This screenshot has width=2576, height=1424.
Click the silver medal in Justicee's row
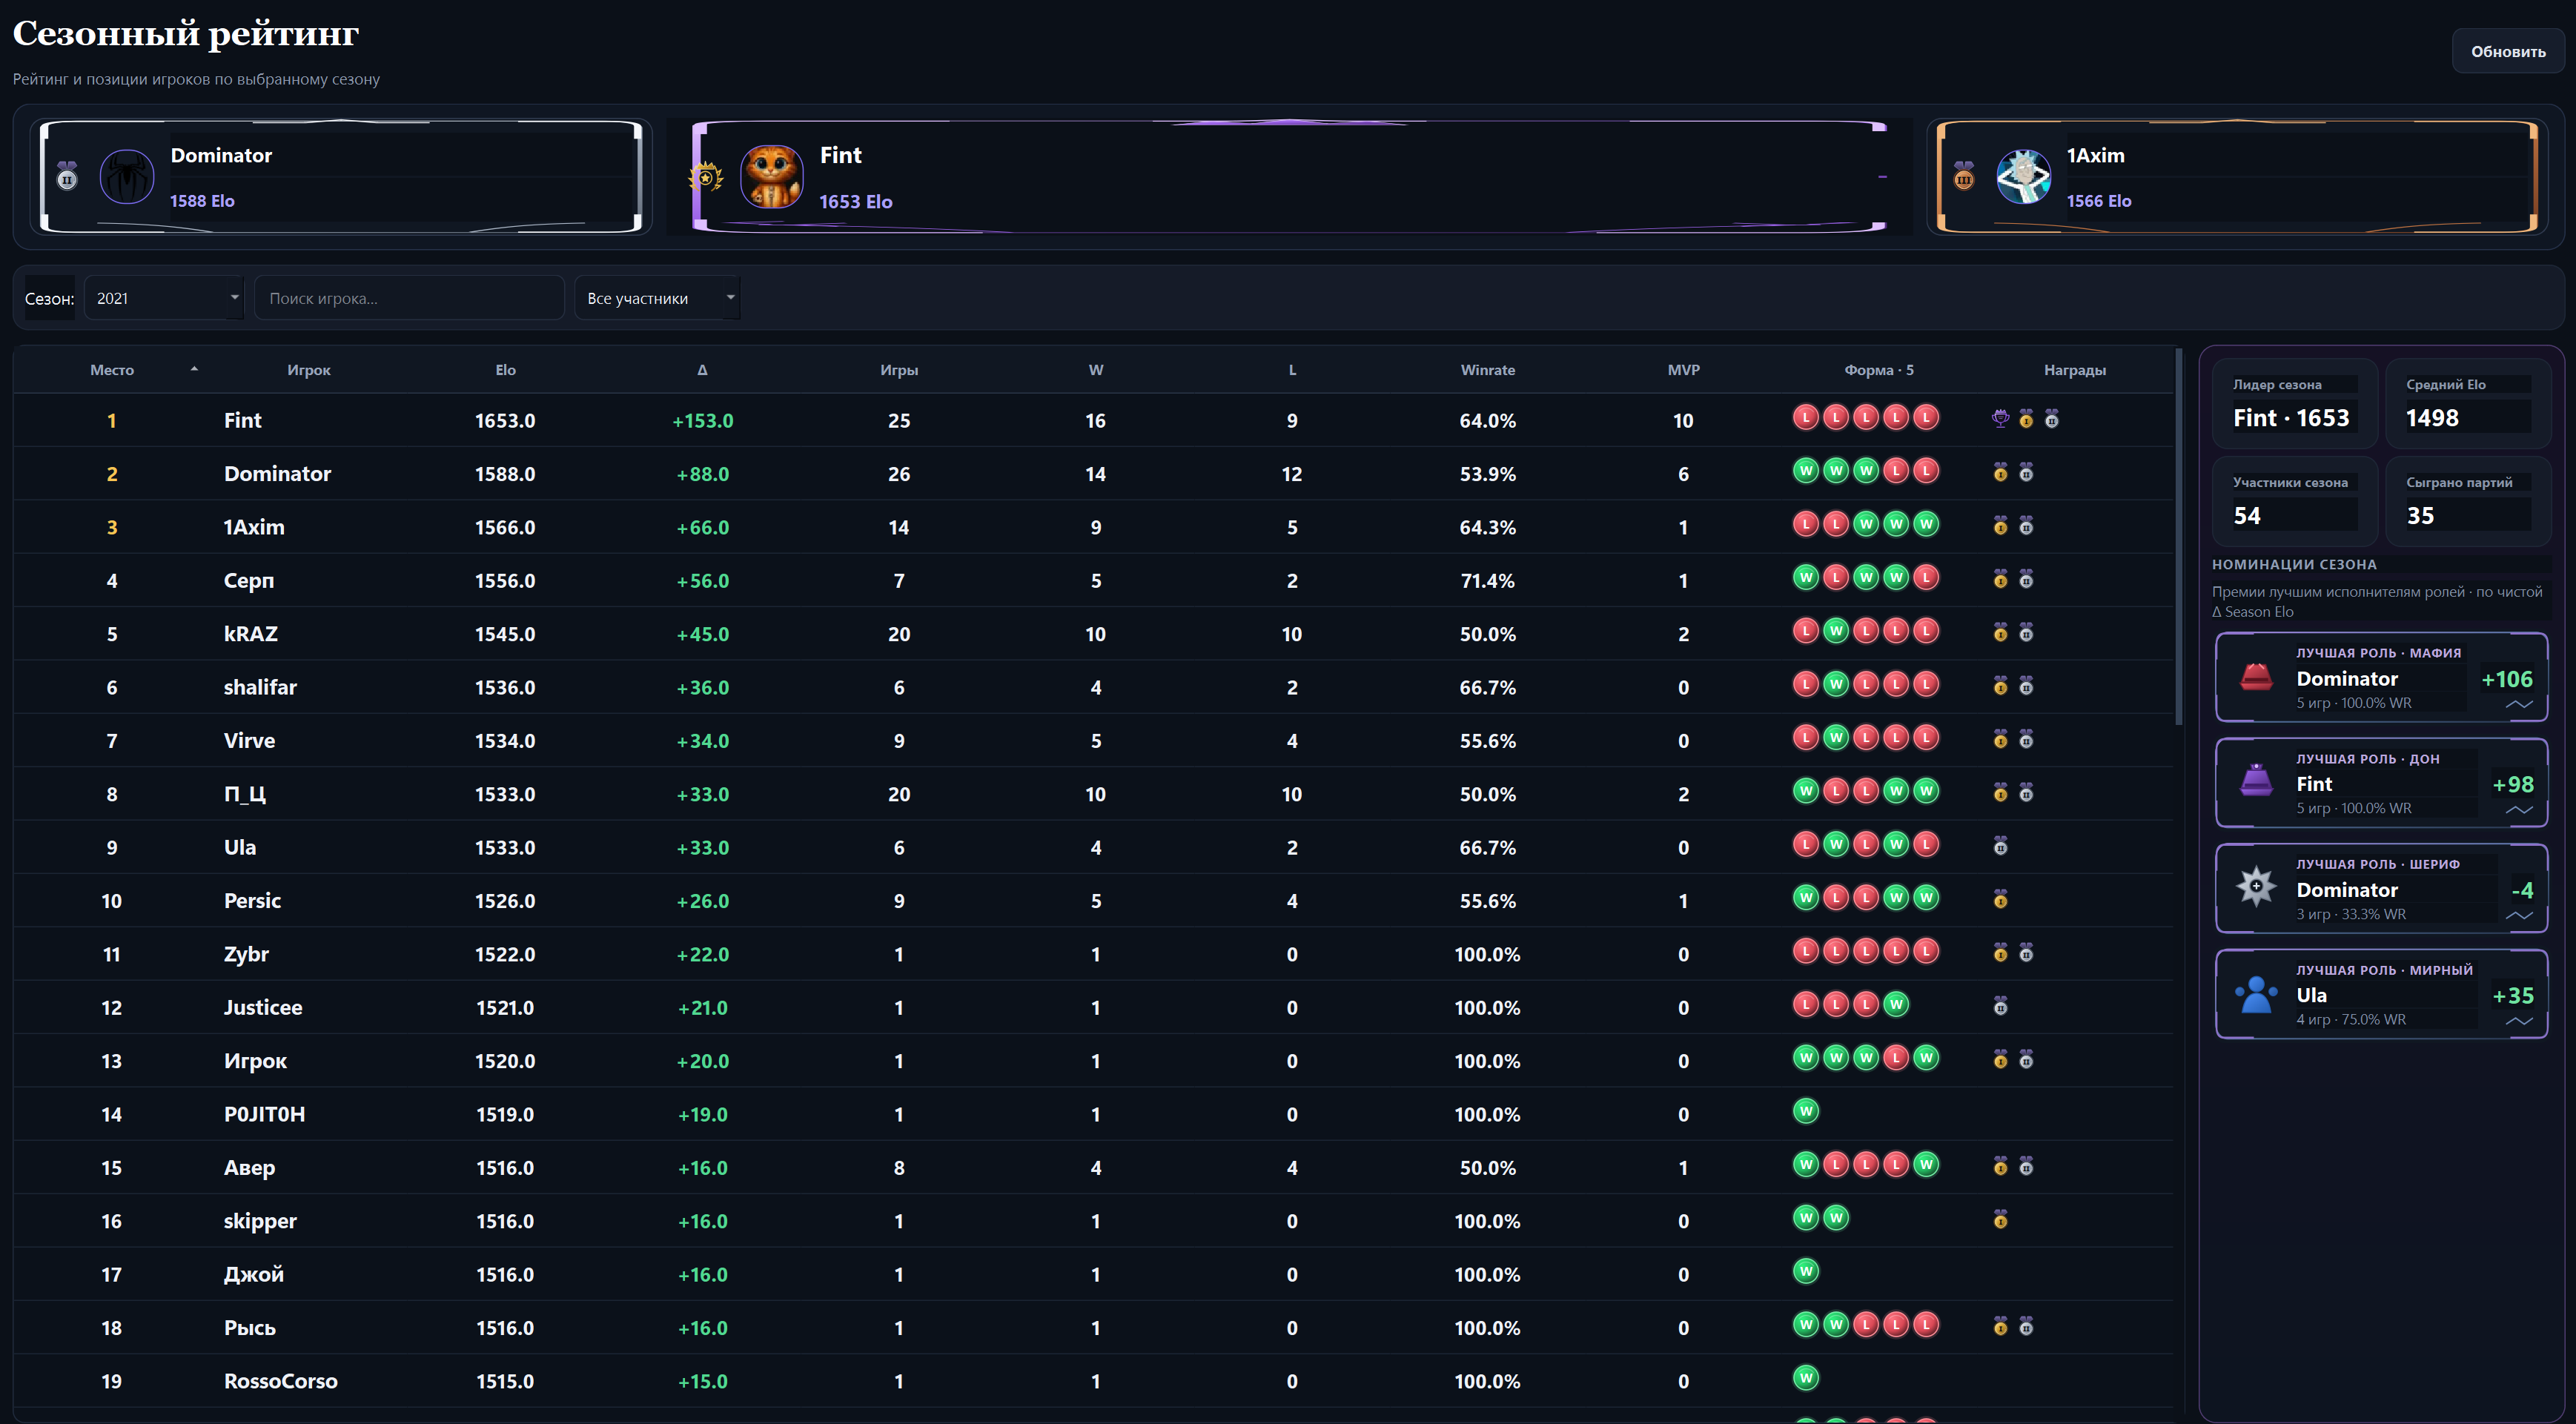coord(2000,1006)
